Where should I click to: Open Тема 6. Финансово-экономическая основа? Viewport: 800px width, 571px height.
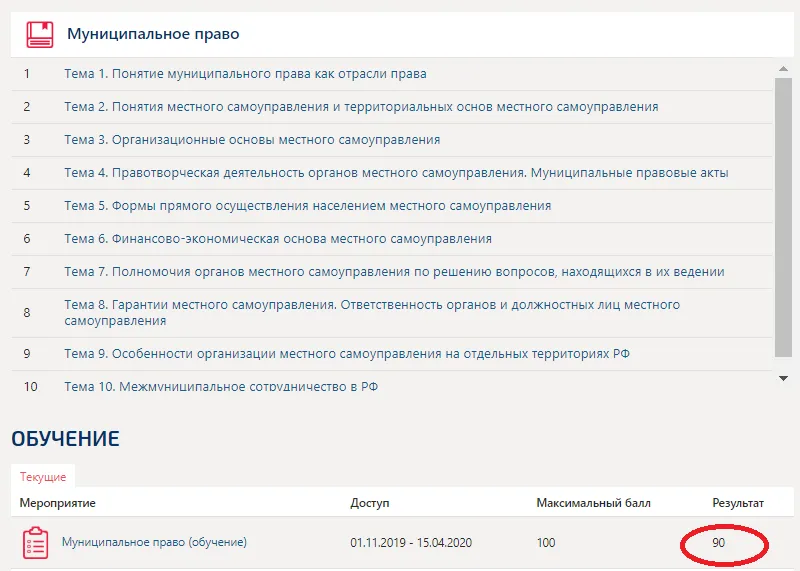click(278, 239)
